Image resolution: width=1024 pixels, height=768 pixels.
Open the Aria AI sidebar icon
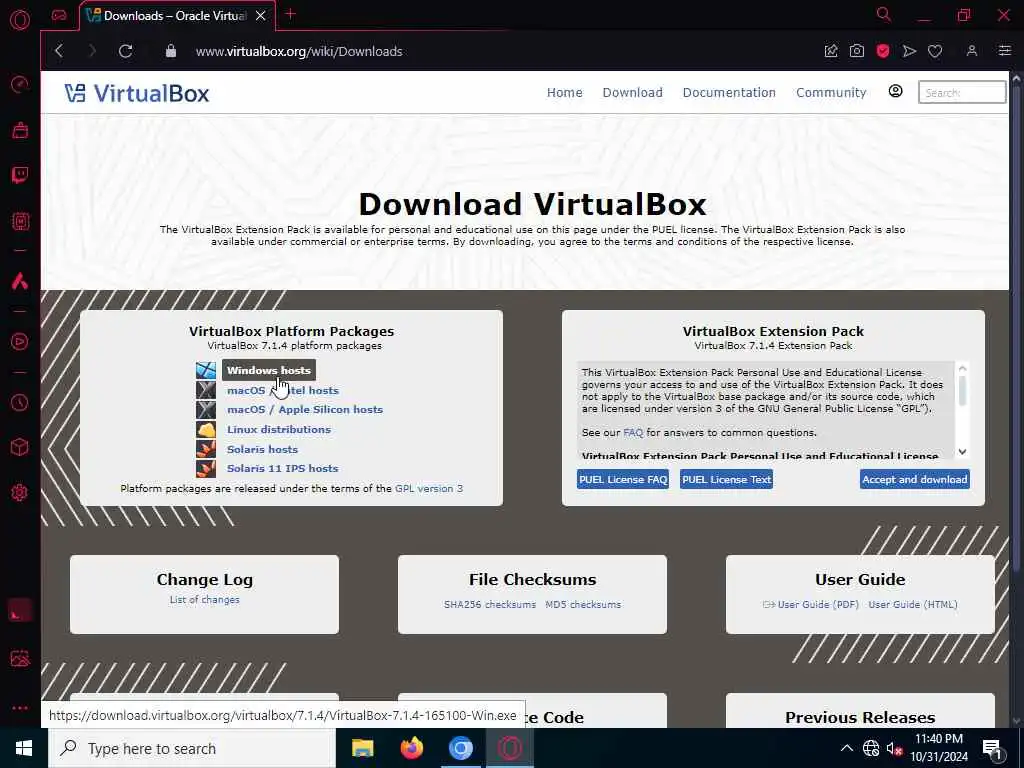(x=20, y=281)
